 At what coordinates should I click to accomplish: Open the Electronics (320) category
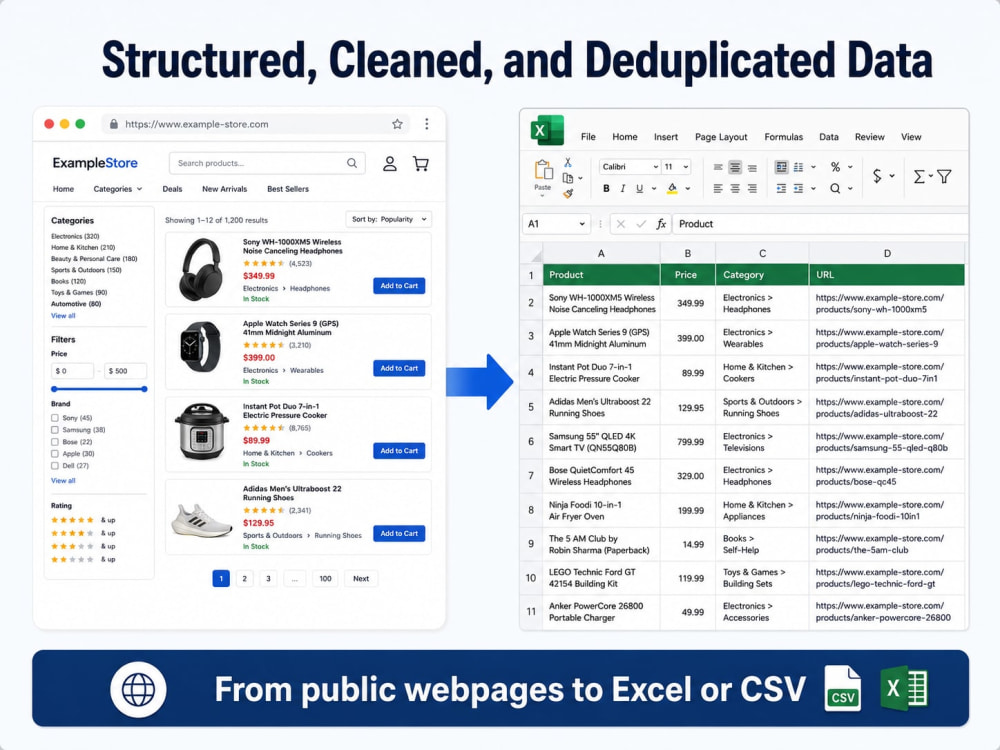point(75,236)
